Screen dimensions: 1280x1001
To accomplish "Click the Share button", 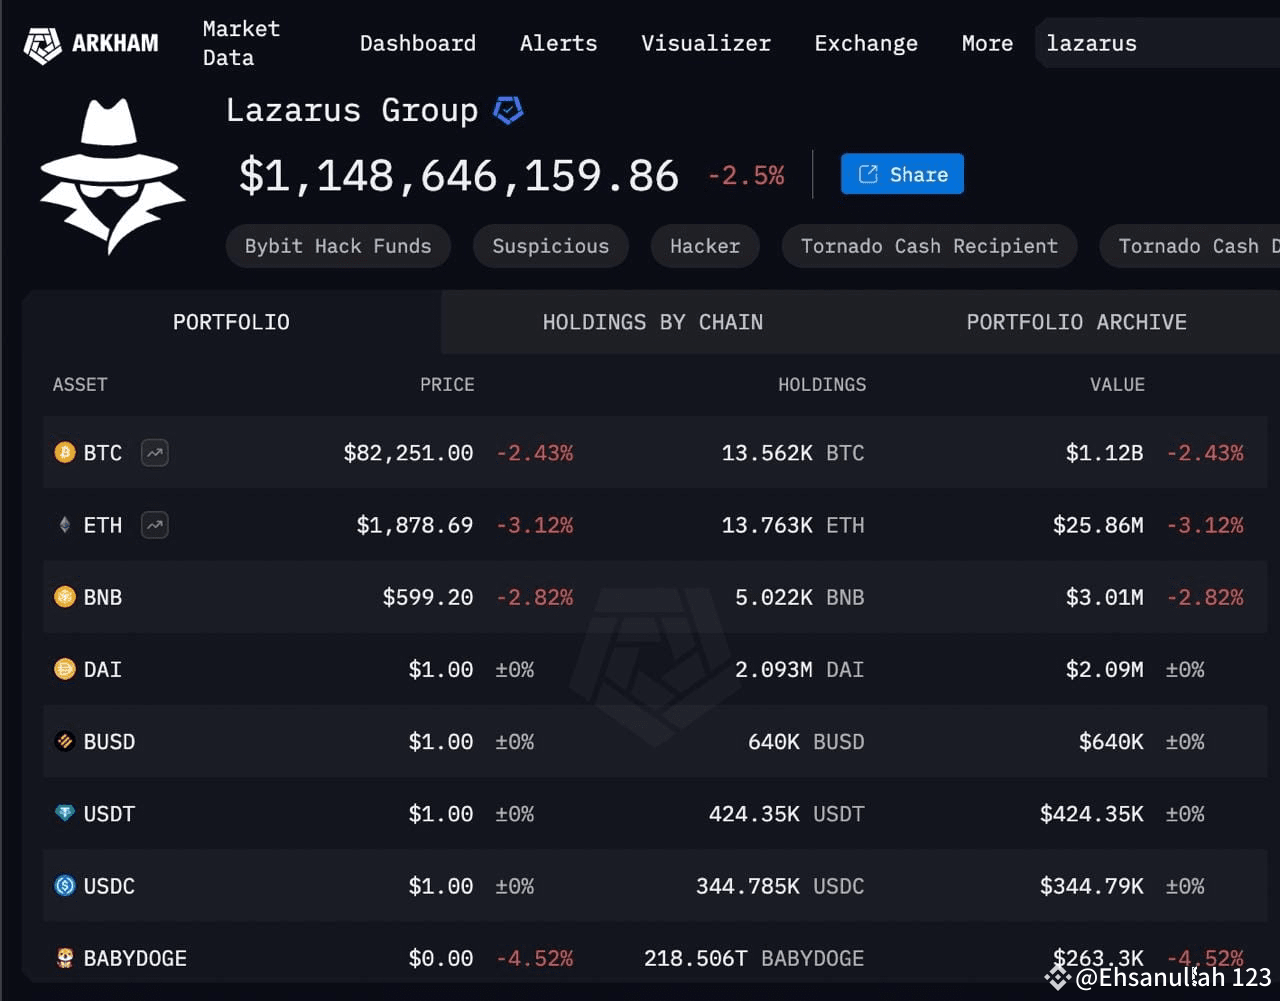I will 901,173.
